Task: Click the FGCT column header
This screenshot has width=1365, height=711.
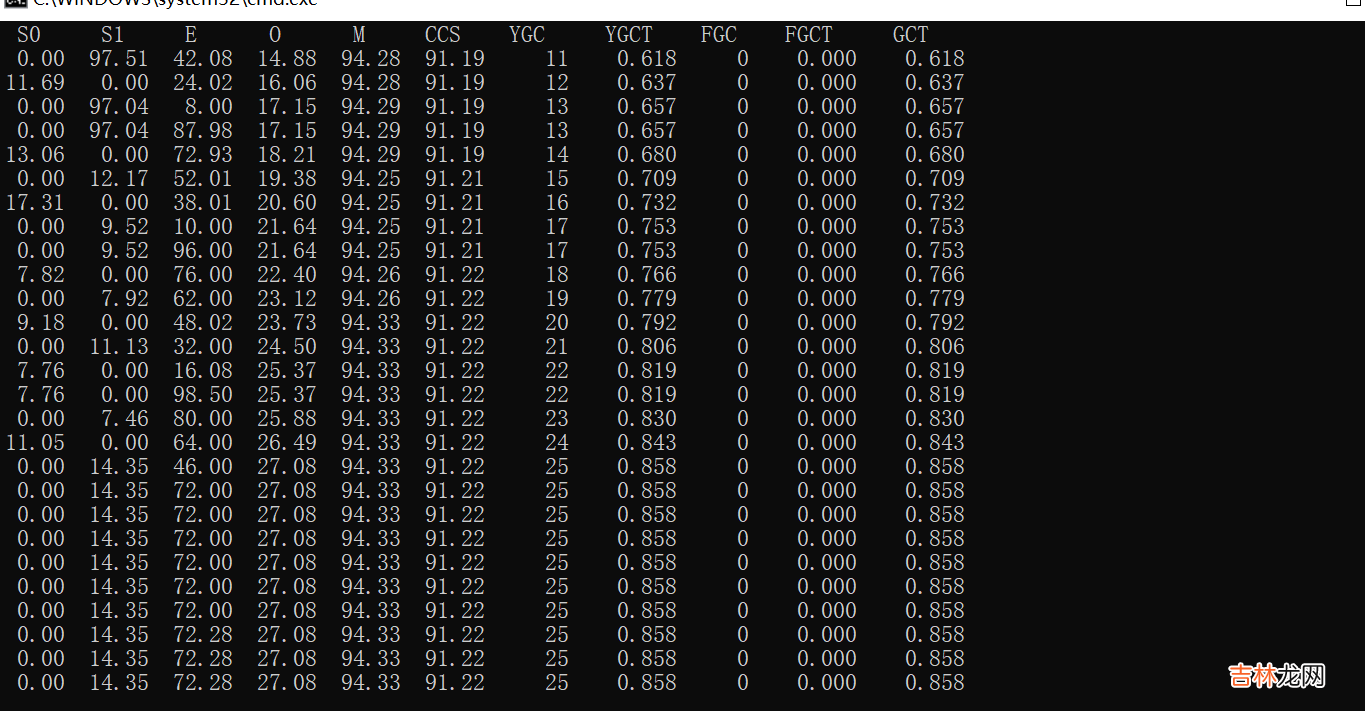Action: point(808,35)
